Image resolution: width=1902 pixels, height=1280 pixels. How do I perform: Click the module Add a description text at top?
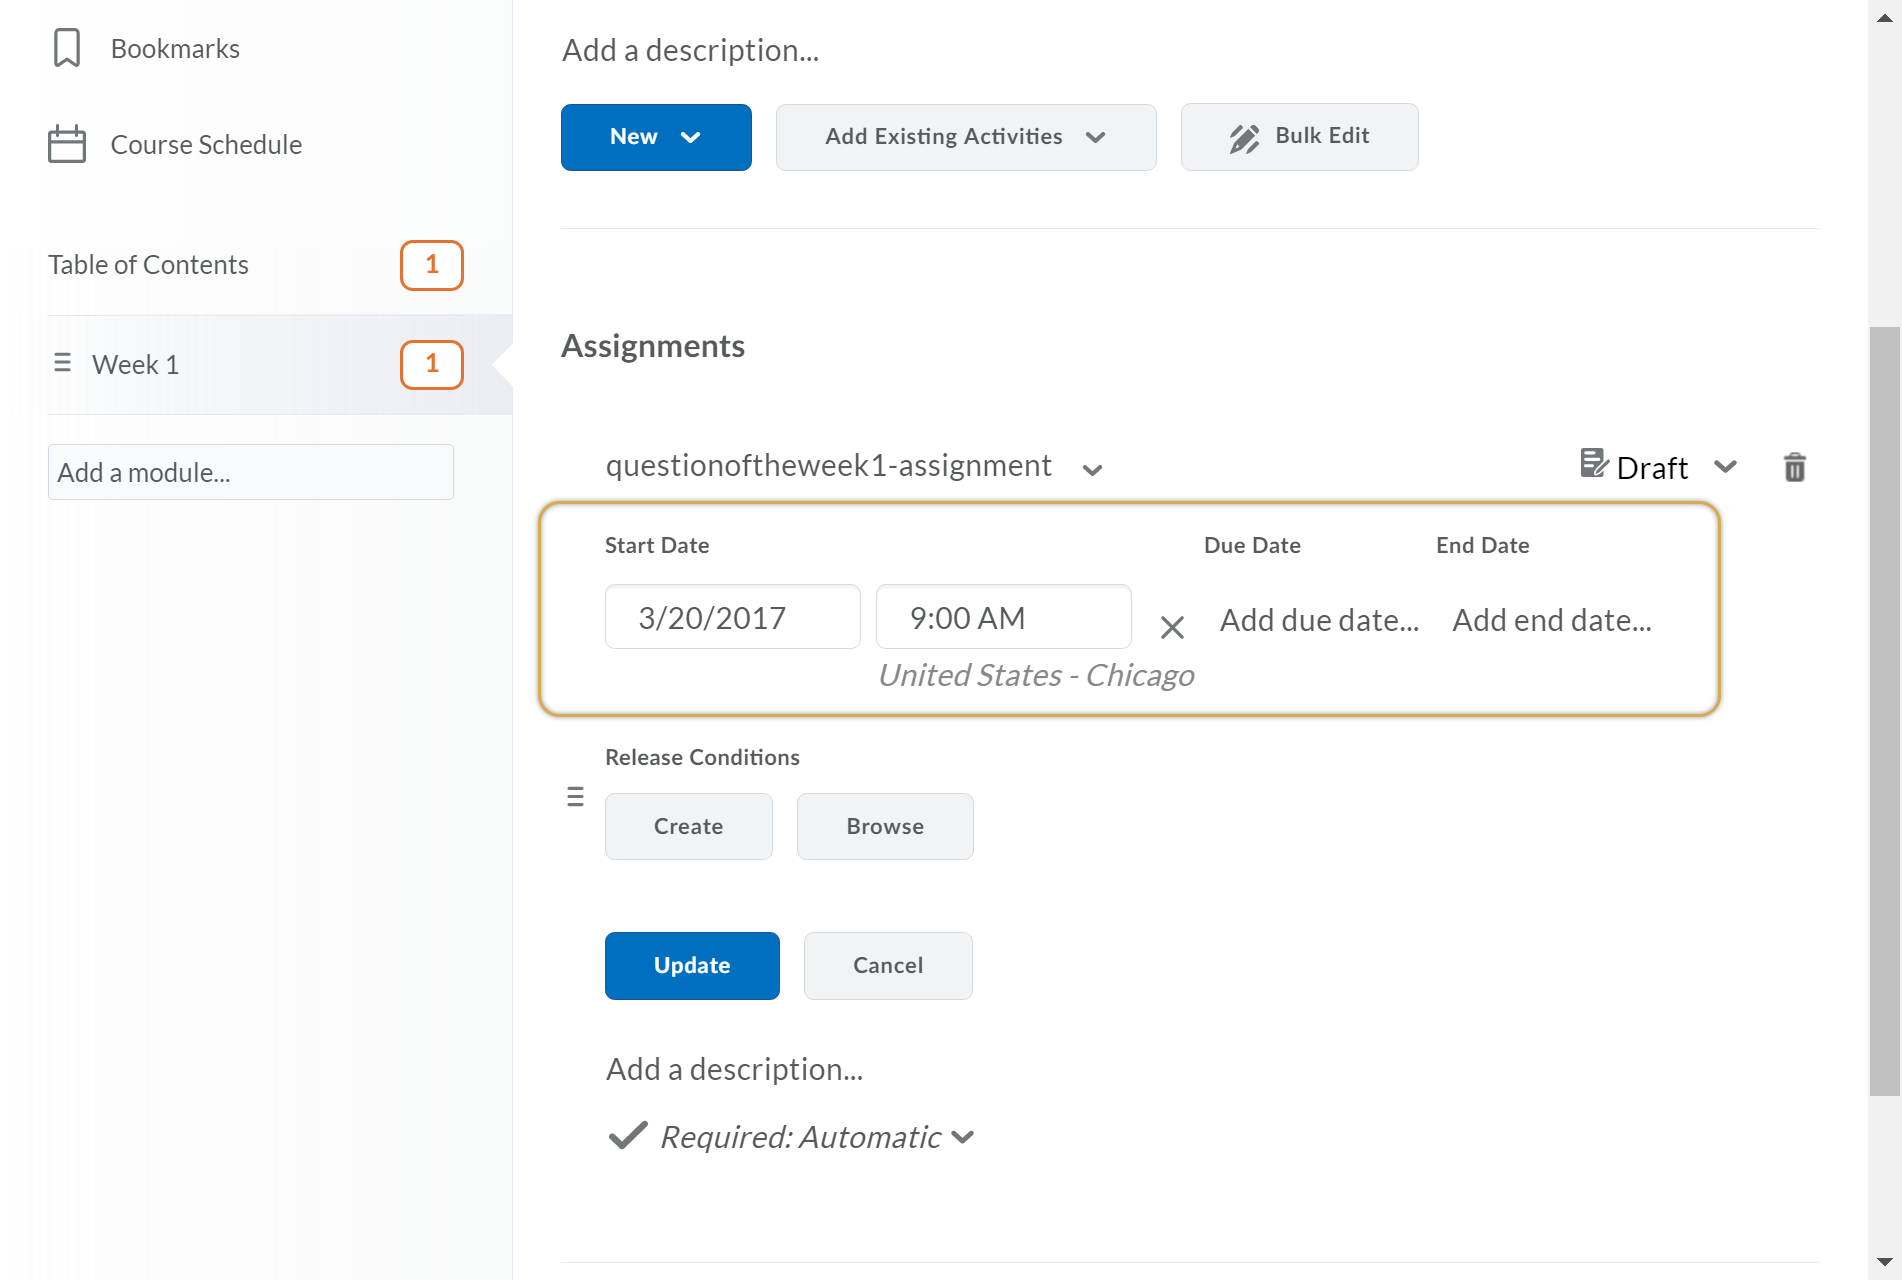690,50
